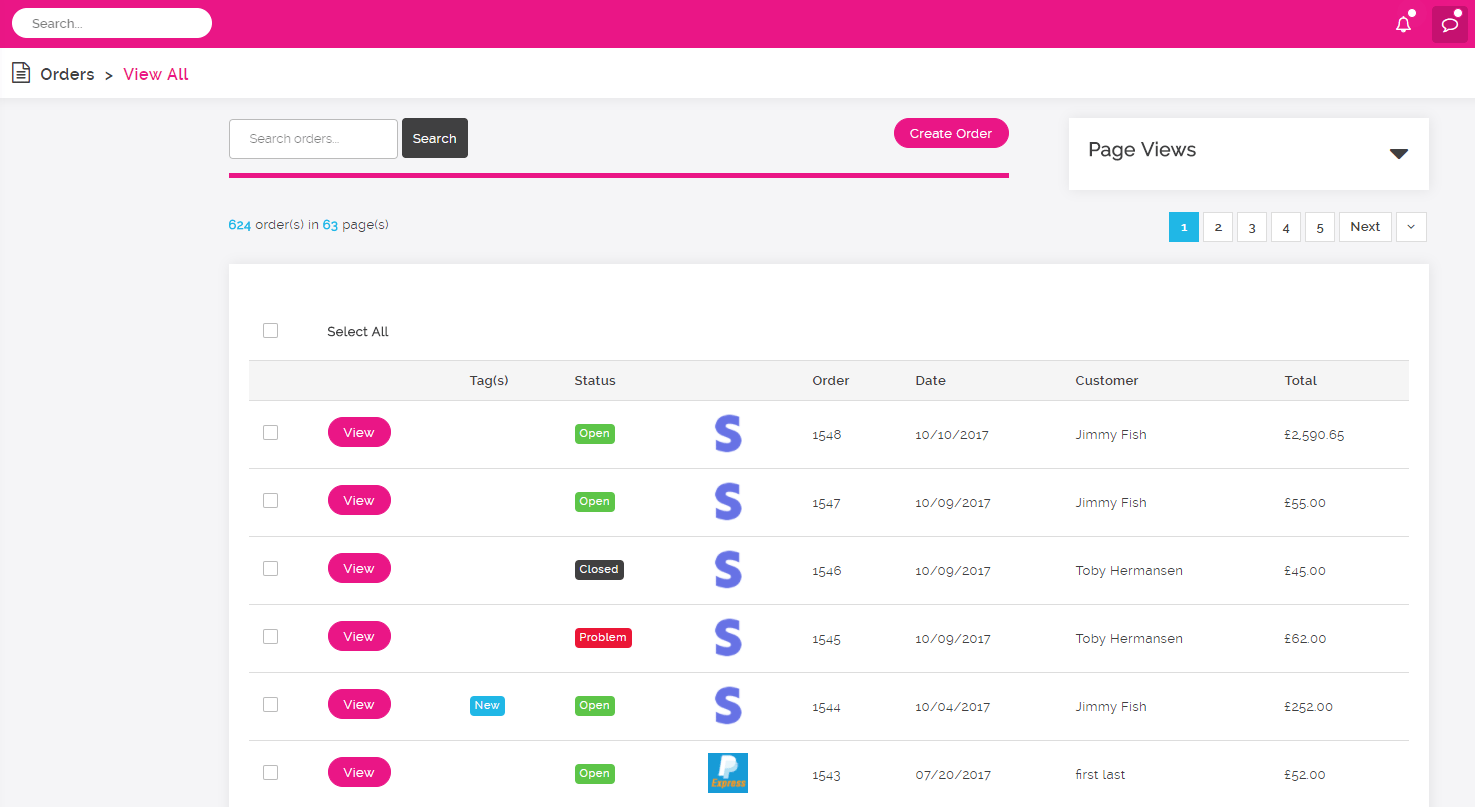Click the View All breadcrumb link
Viewport: 1475px width, 807px height.
pos(156,74)
